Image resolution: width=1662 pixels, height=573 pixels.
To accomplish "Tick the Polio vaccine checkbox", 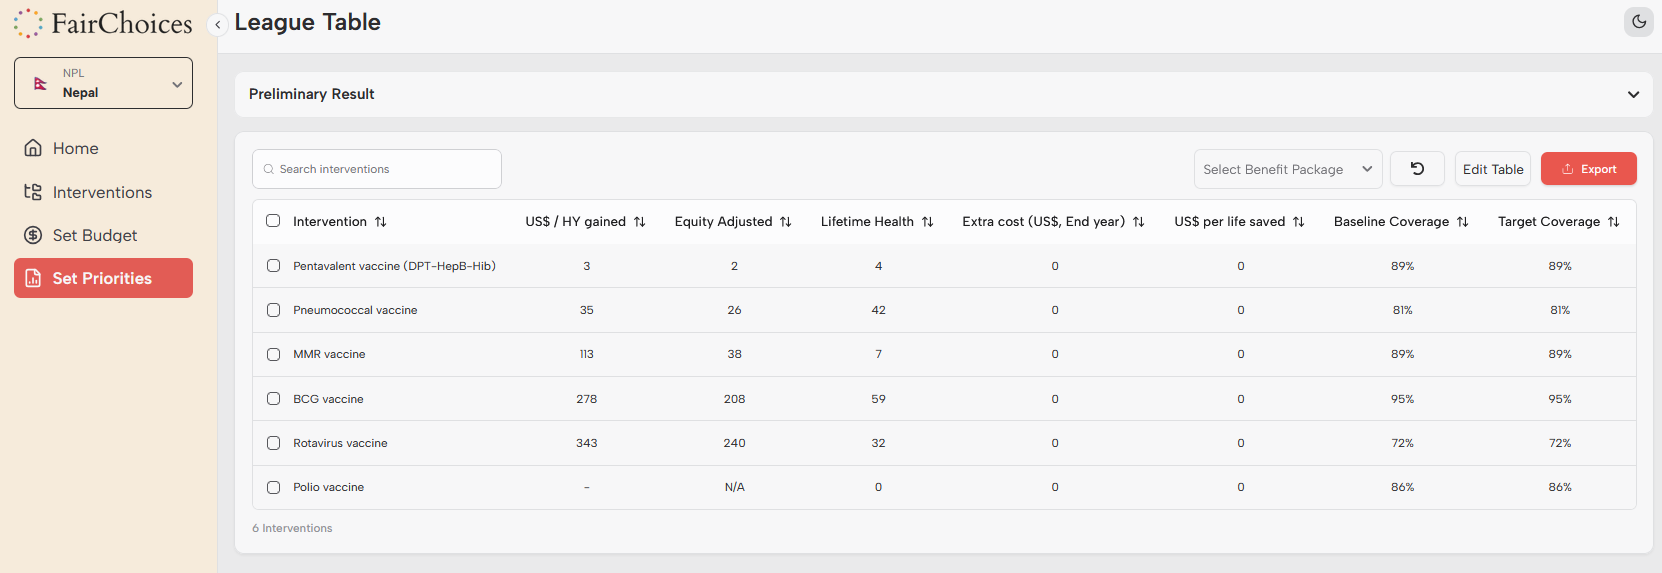I will click(x=273, y=487).
